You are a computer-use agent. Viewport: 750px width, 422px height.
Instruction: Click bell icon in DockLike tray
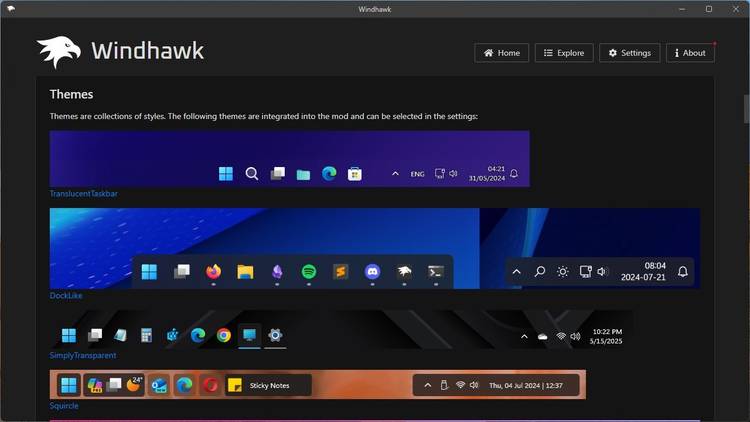click(683, 272)
